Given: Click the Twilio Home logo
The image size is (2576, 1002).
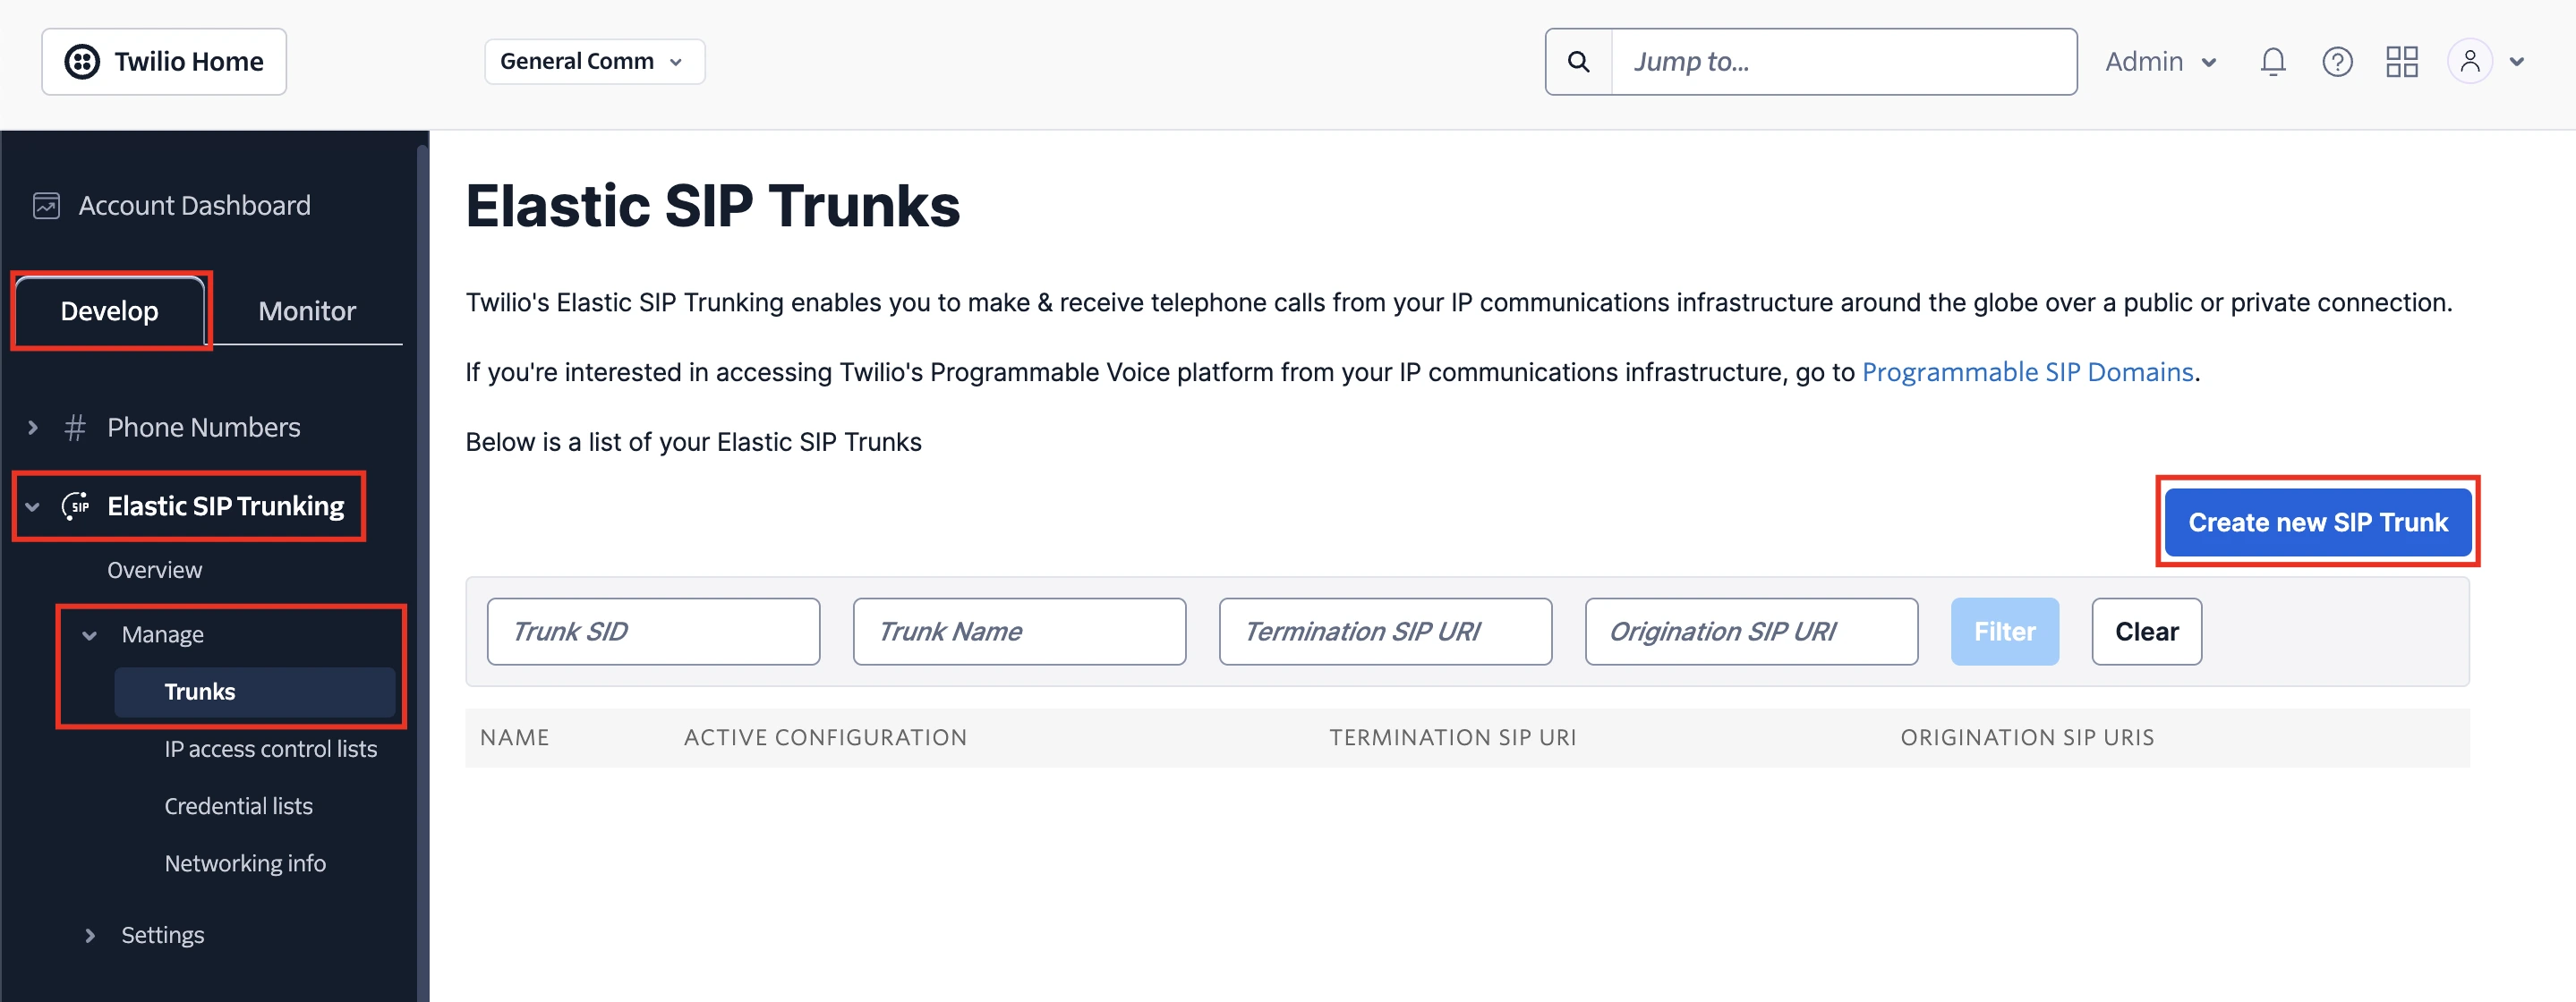Looking at the screenshot, I should 163,61.
